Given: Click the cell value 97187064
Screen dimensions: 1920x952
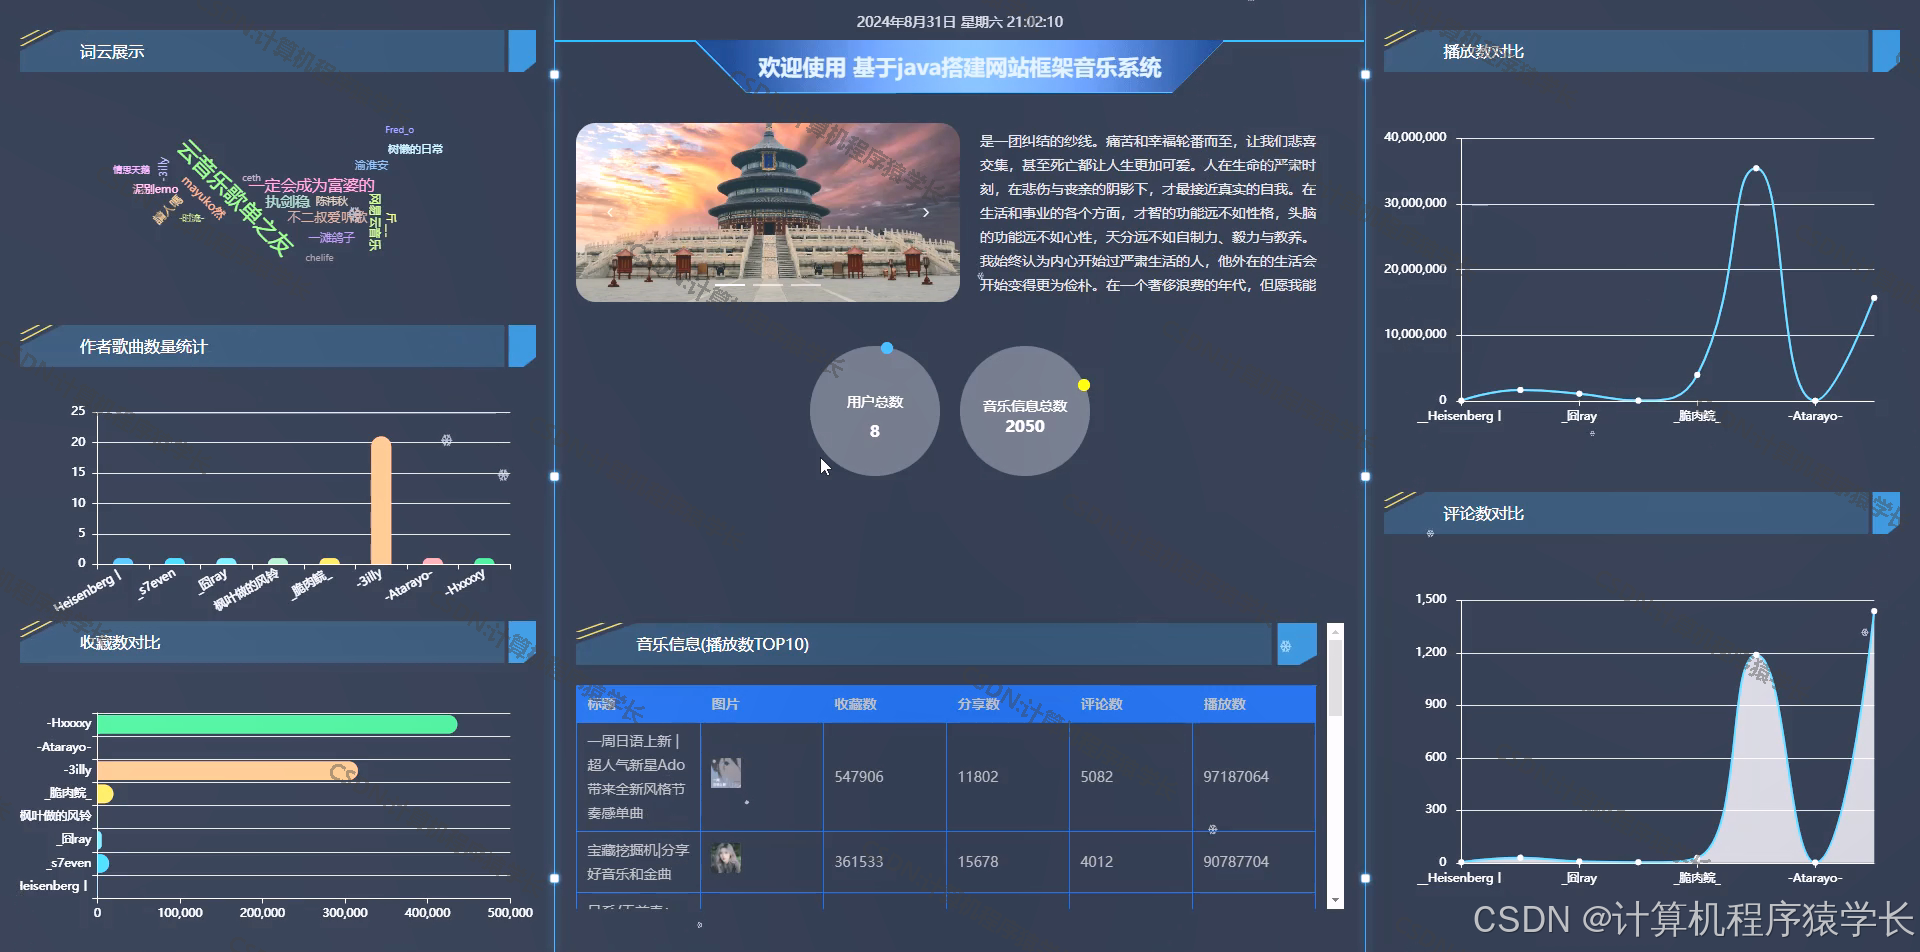Looking at the screenshot, I should coord(1236,777).
